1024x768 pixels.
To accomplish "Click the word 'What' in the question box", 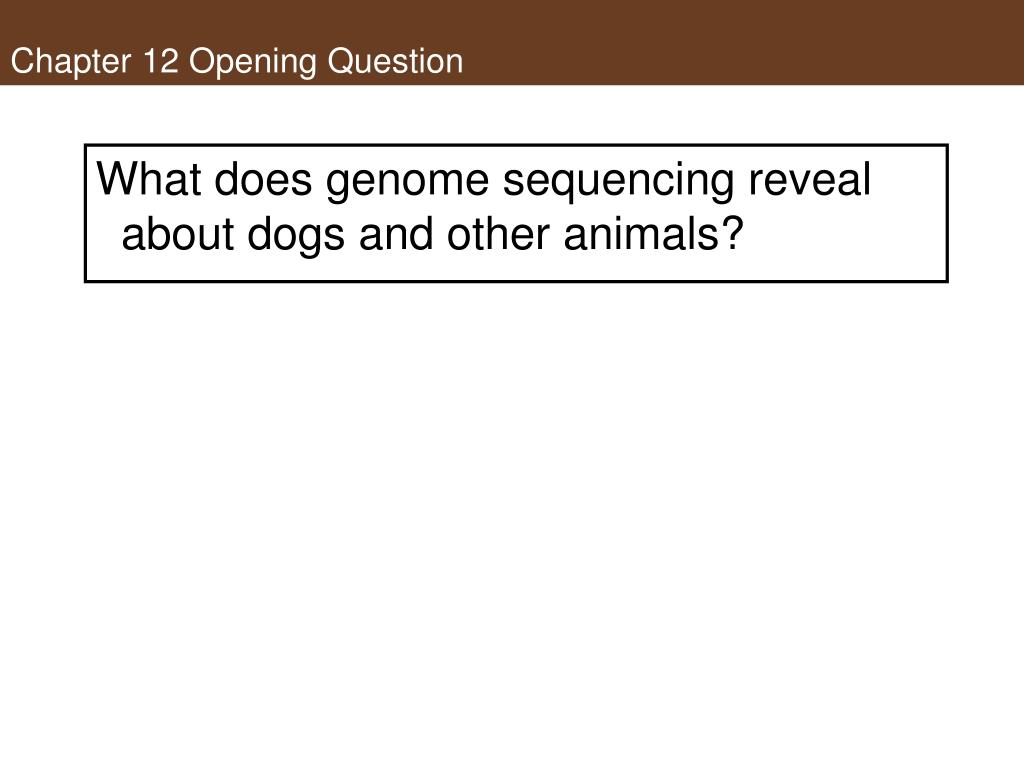I will 148,178.
